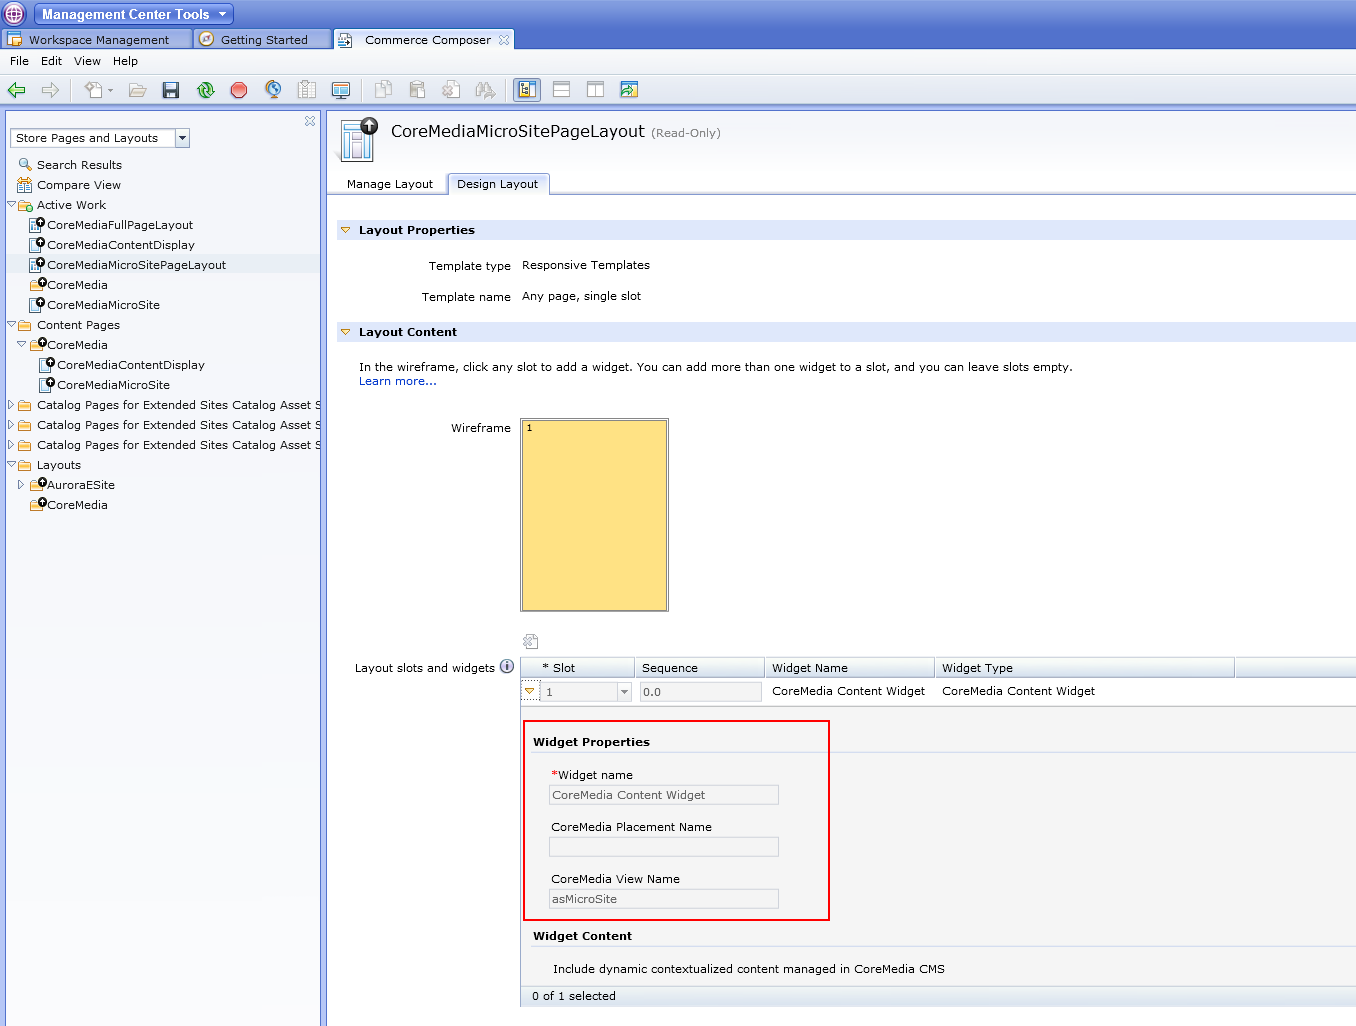This screenshot has width=1356, height=1026.
Task: Open the Help menu
Action: click(x=125, y=61)
